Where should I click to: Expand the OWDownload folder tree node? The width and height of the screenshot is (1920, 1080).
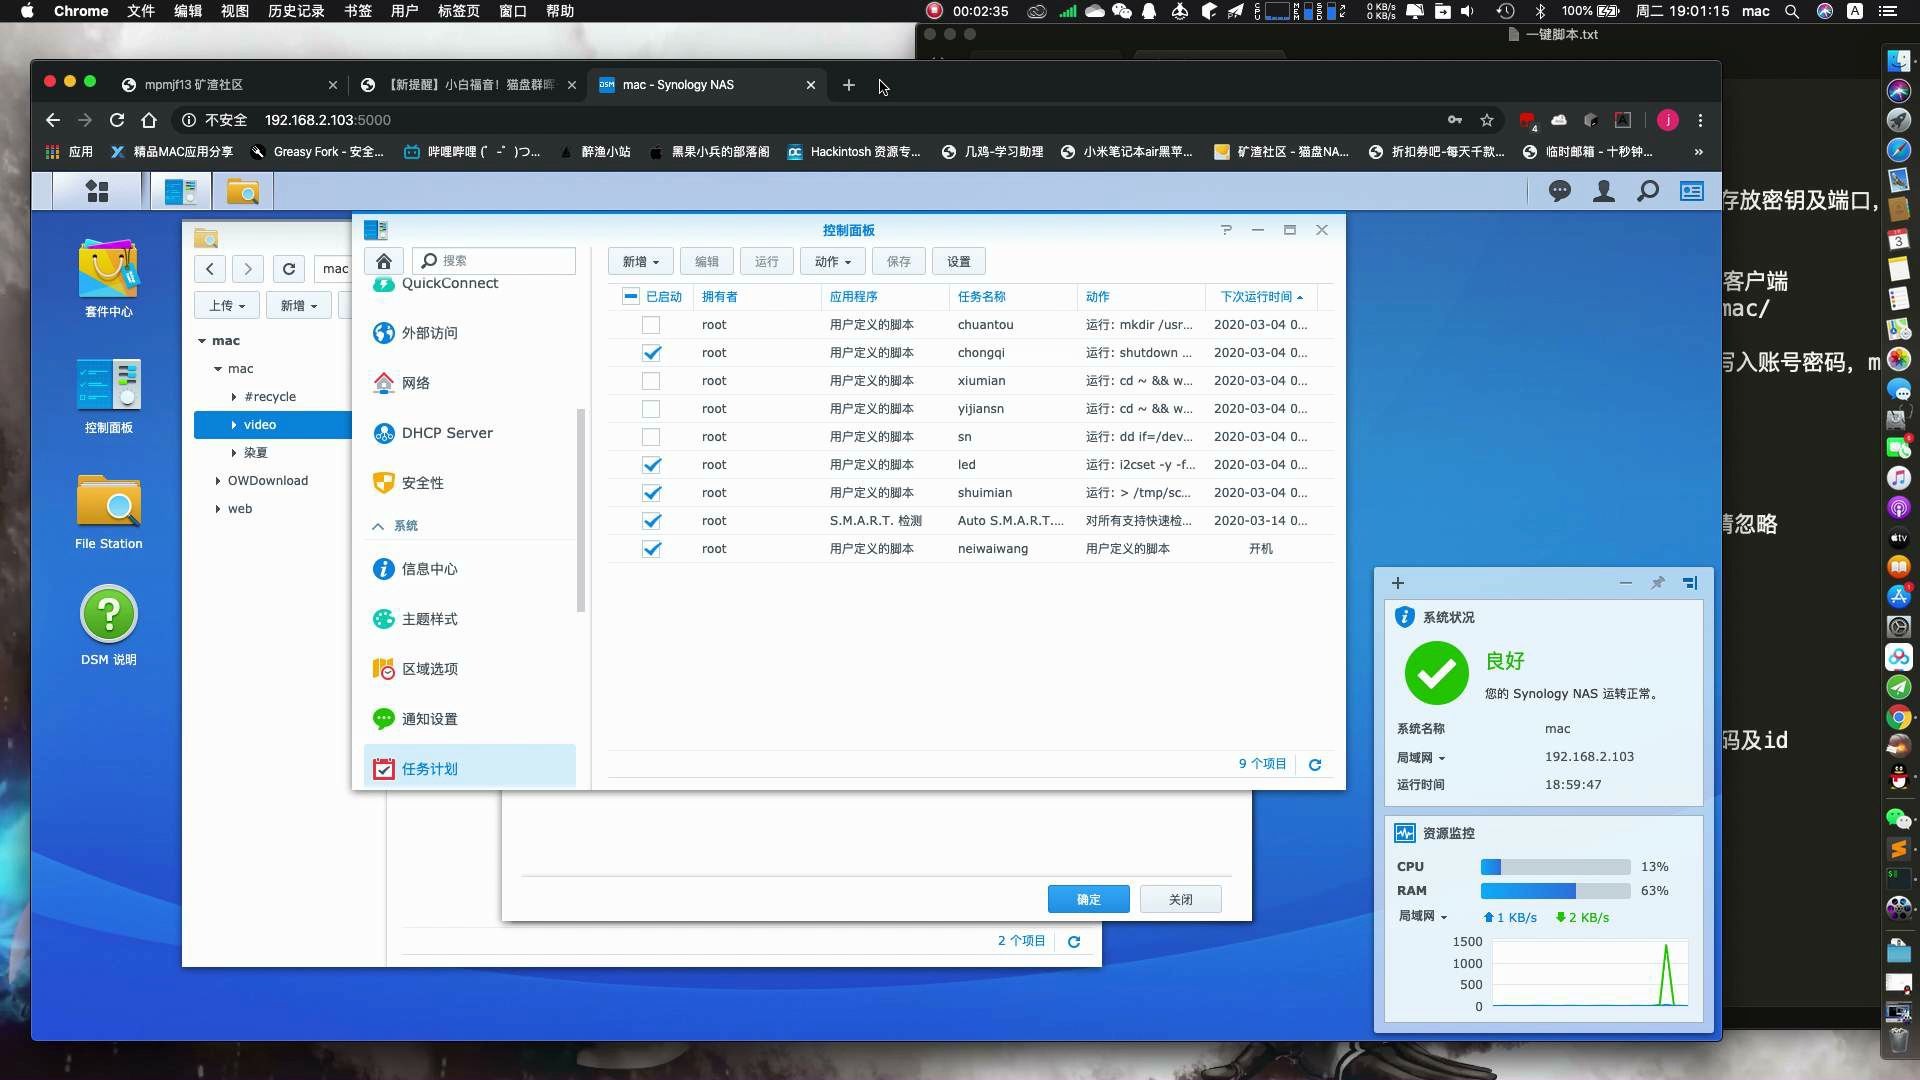pyautogui.click(x=218, y=481)
